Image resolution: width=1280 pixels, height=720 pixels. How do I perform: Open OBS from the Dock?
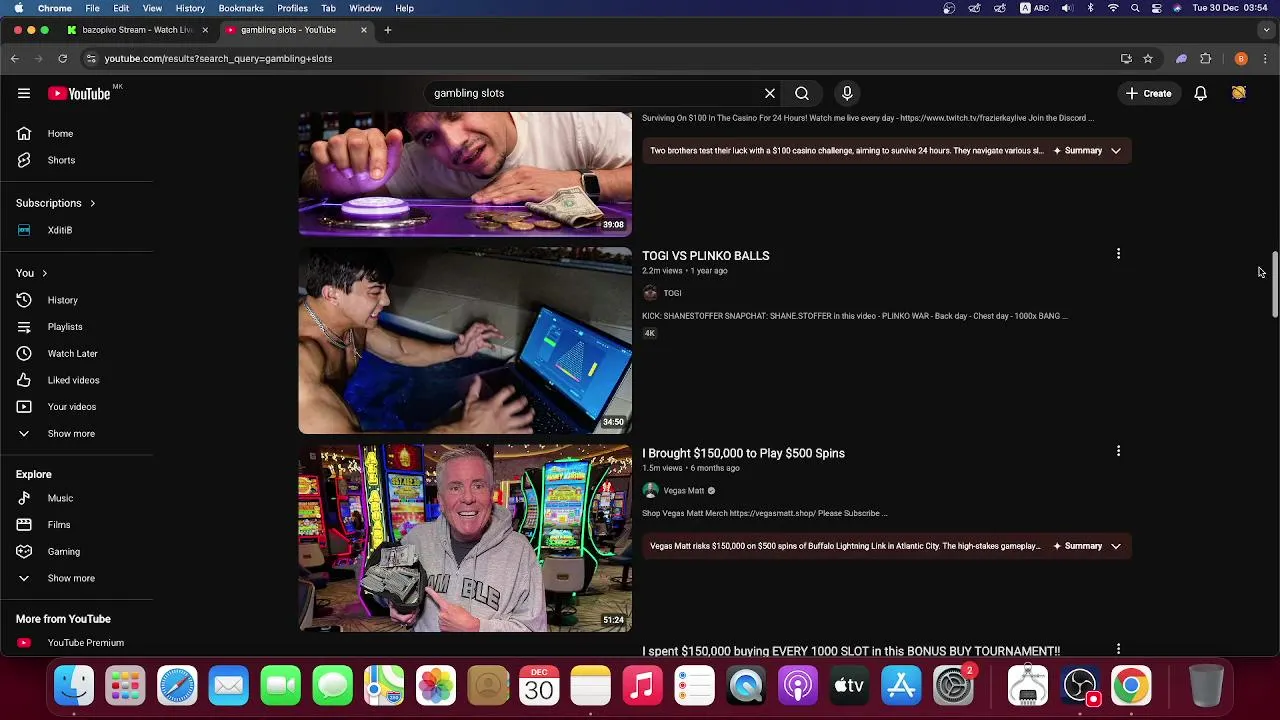pos(1080,686)
